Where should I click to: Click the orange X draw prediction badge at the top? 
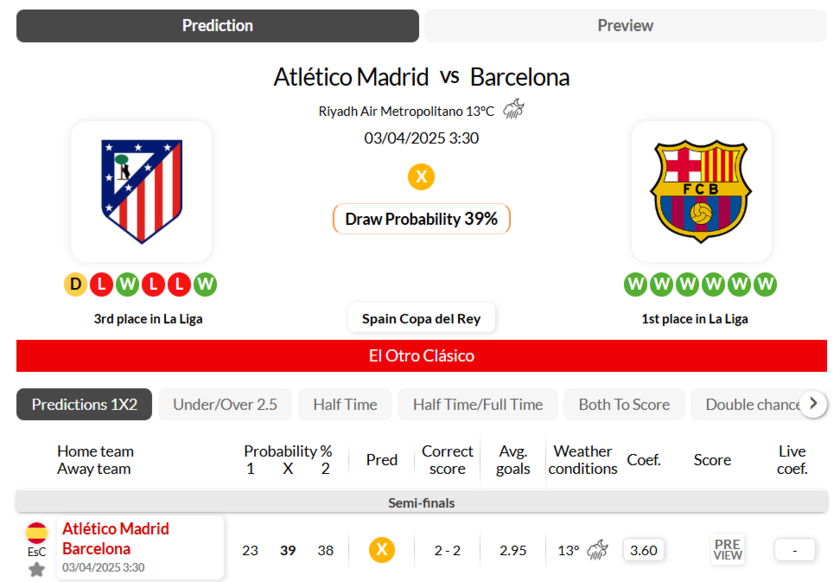tap(421, 177)
